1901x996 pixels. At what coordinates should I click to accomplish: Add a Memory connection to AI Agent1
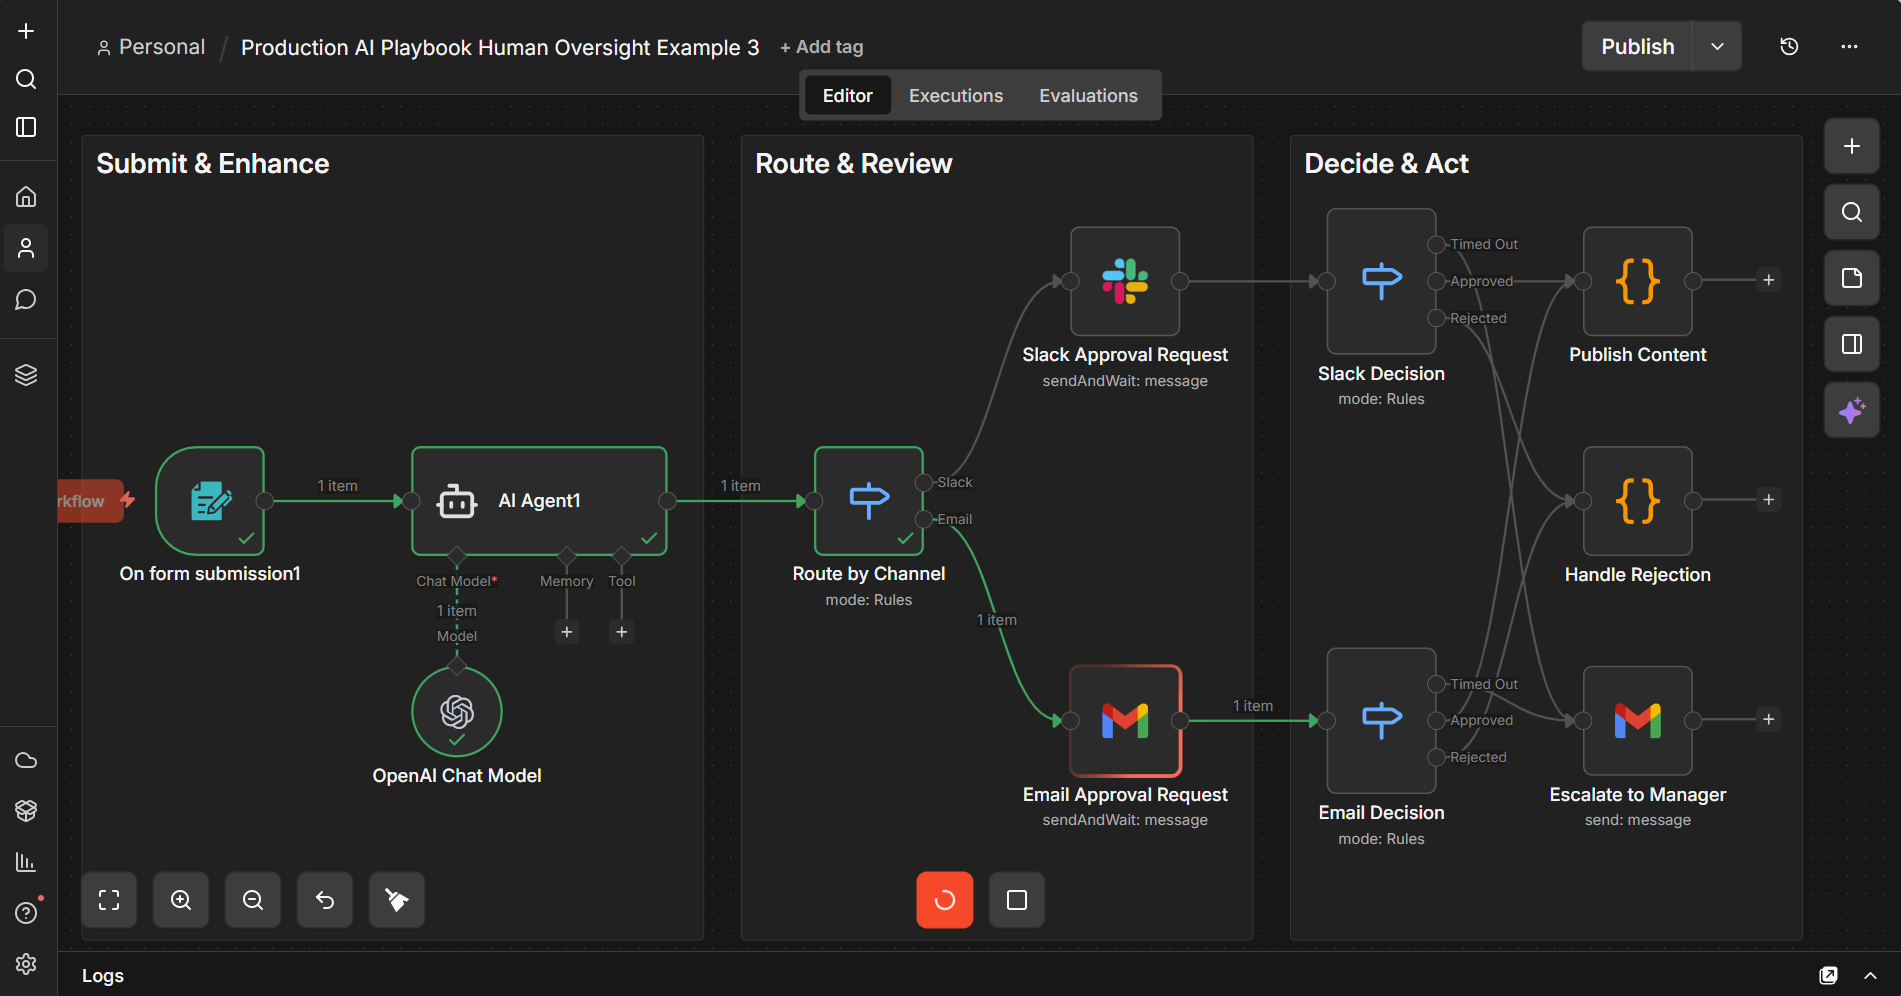[567, 632]
